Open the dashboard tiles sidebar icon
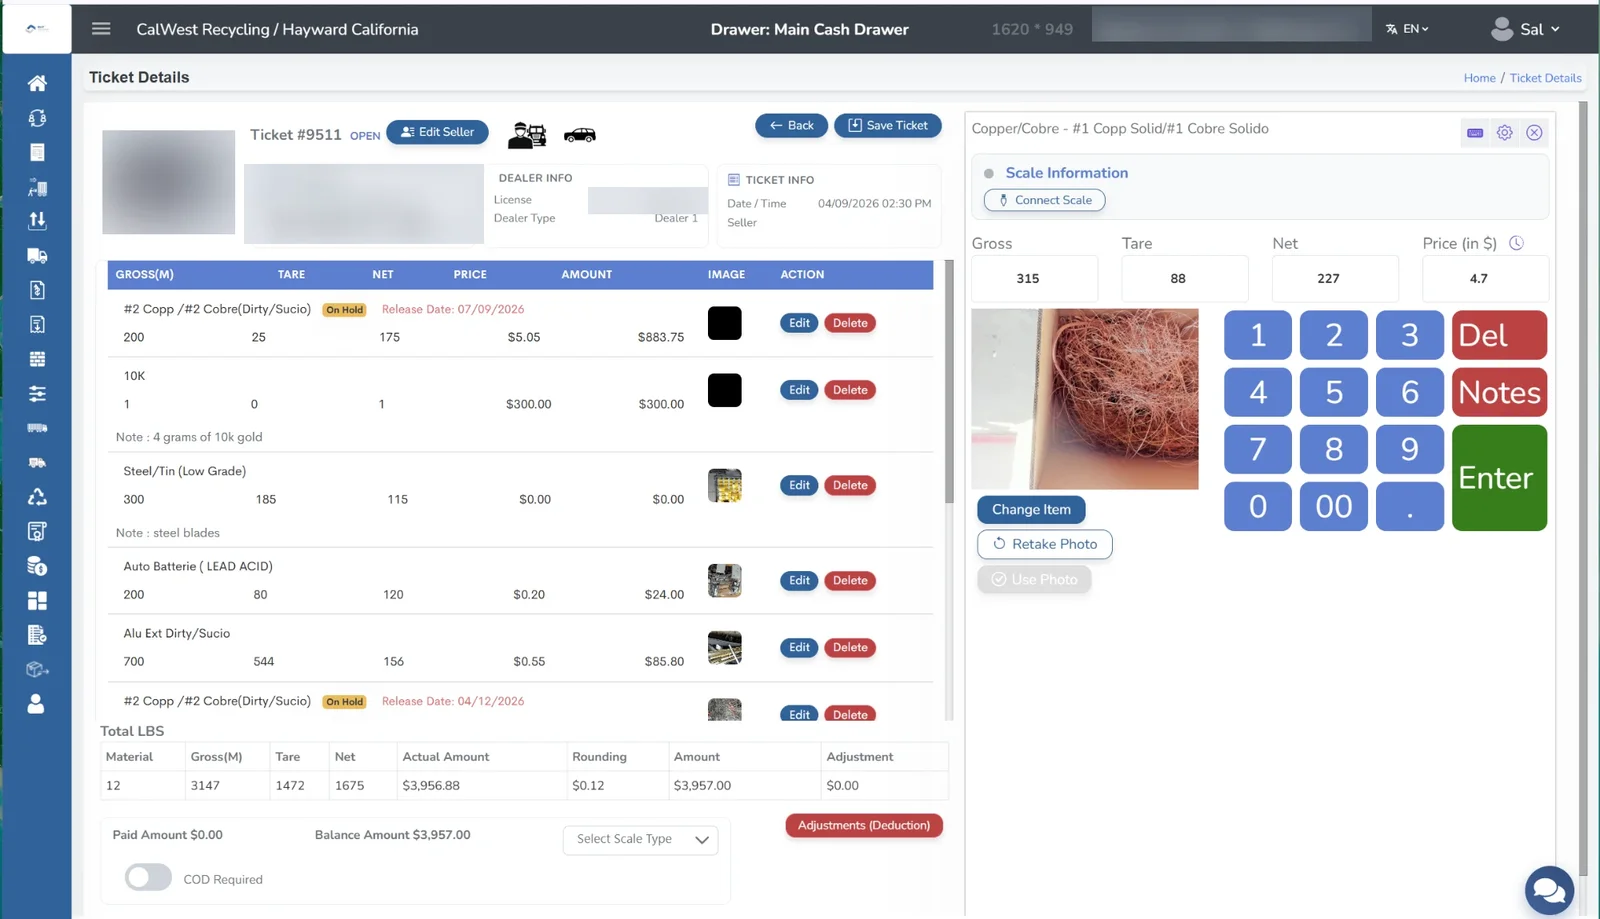 (37, 601)
